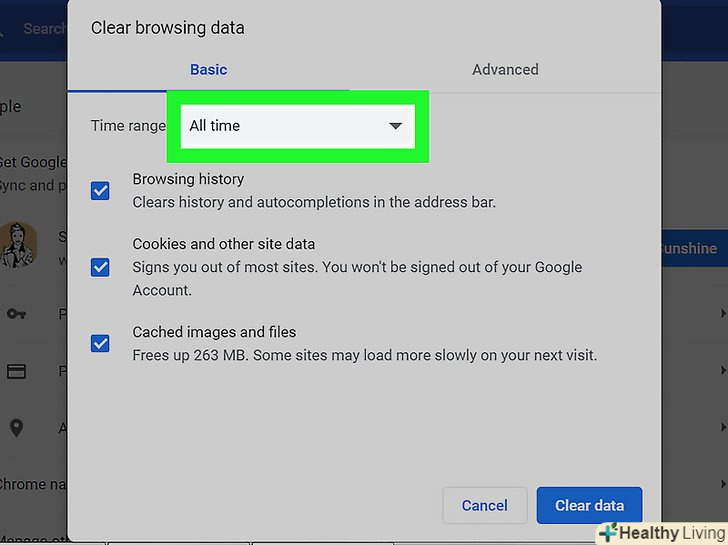Expand the addresses row arrow
Viewport: 728px width, 545px height.
click(722, 428)
